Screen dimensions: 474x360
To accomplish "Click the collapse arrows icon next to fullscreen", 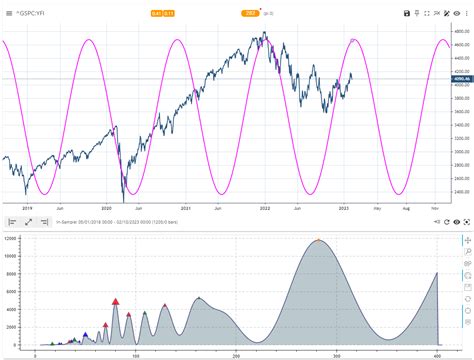I will tap(437, 13).
